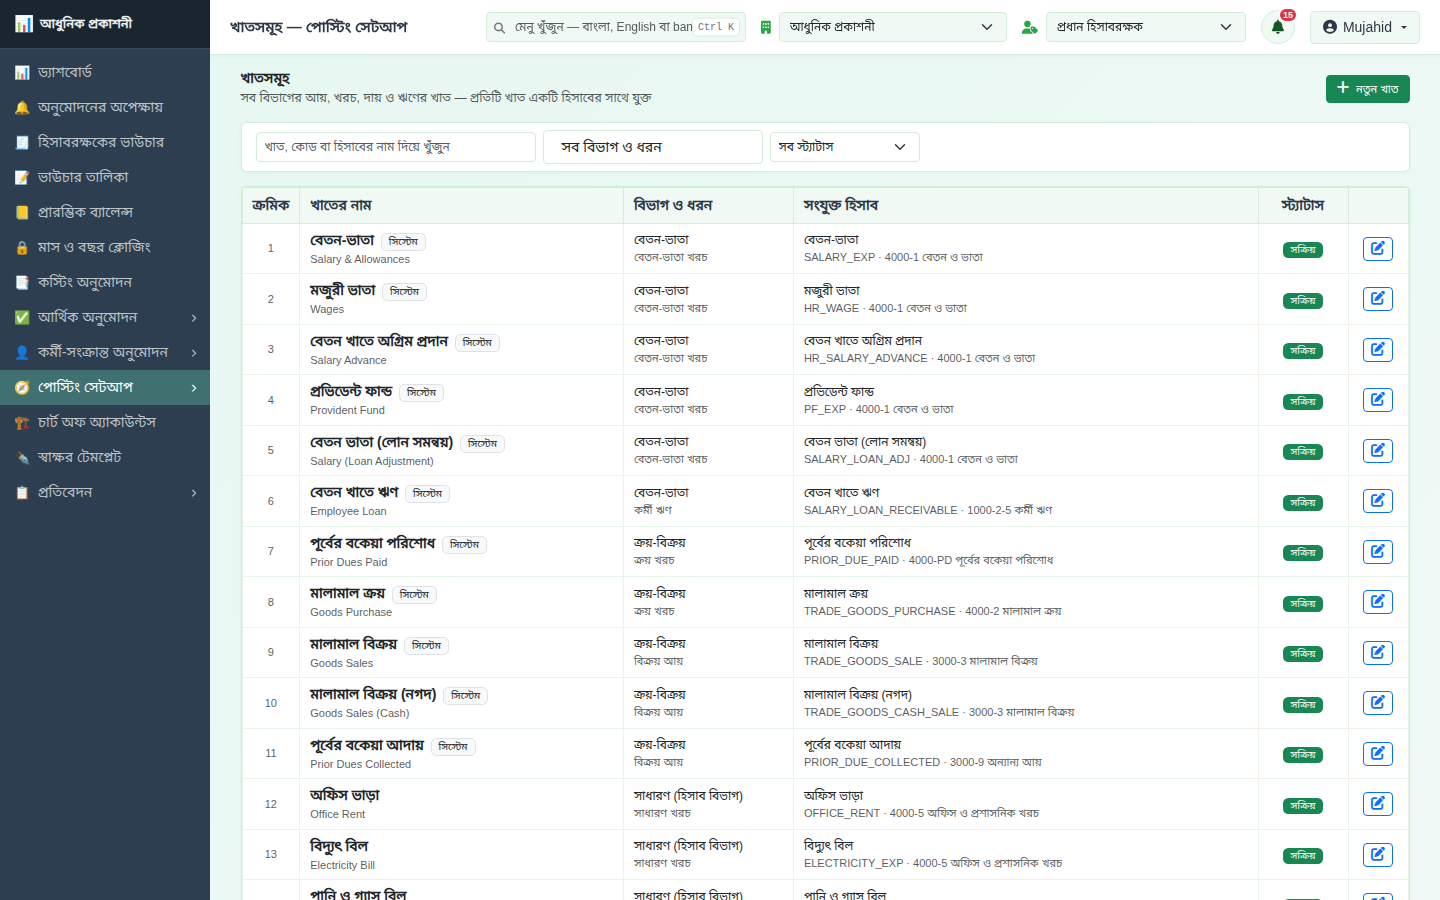
Task: Click the সক্রিয় badge for Salary Advance
Action: (x=1303, y=350)
